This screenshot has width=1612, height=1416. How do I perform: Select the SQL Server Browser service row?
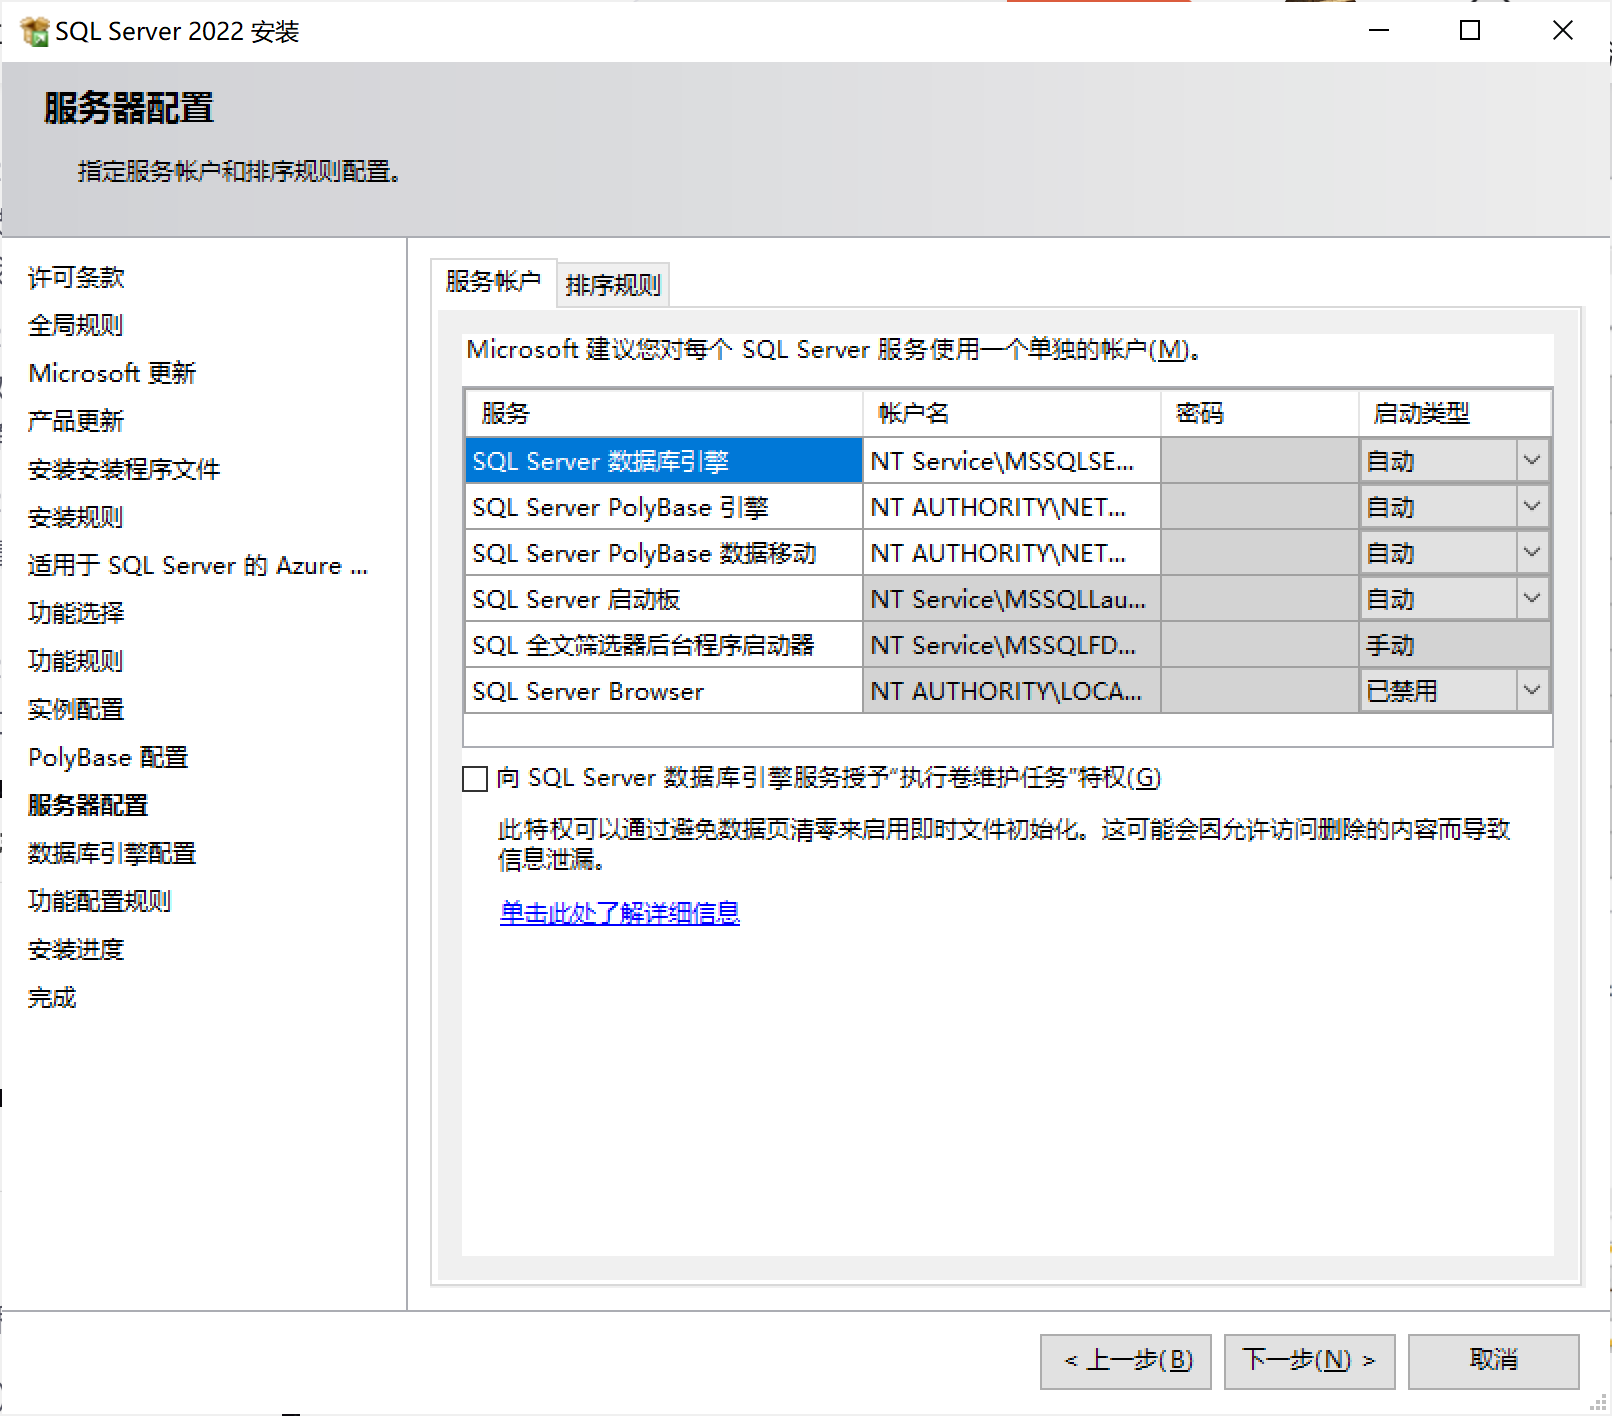pyautogui.click(x=663, y=691)
